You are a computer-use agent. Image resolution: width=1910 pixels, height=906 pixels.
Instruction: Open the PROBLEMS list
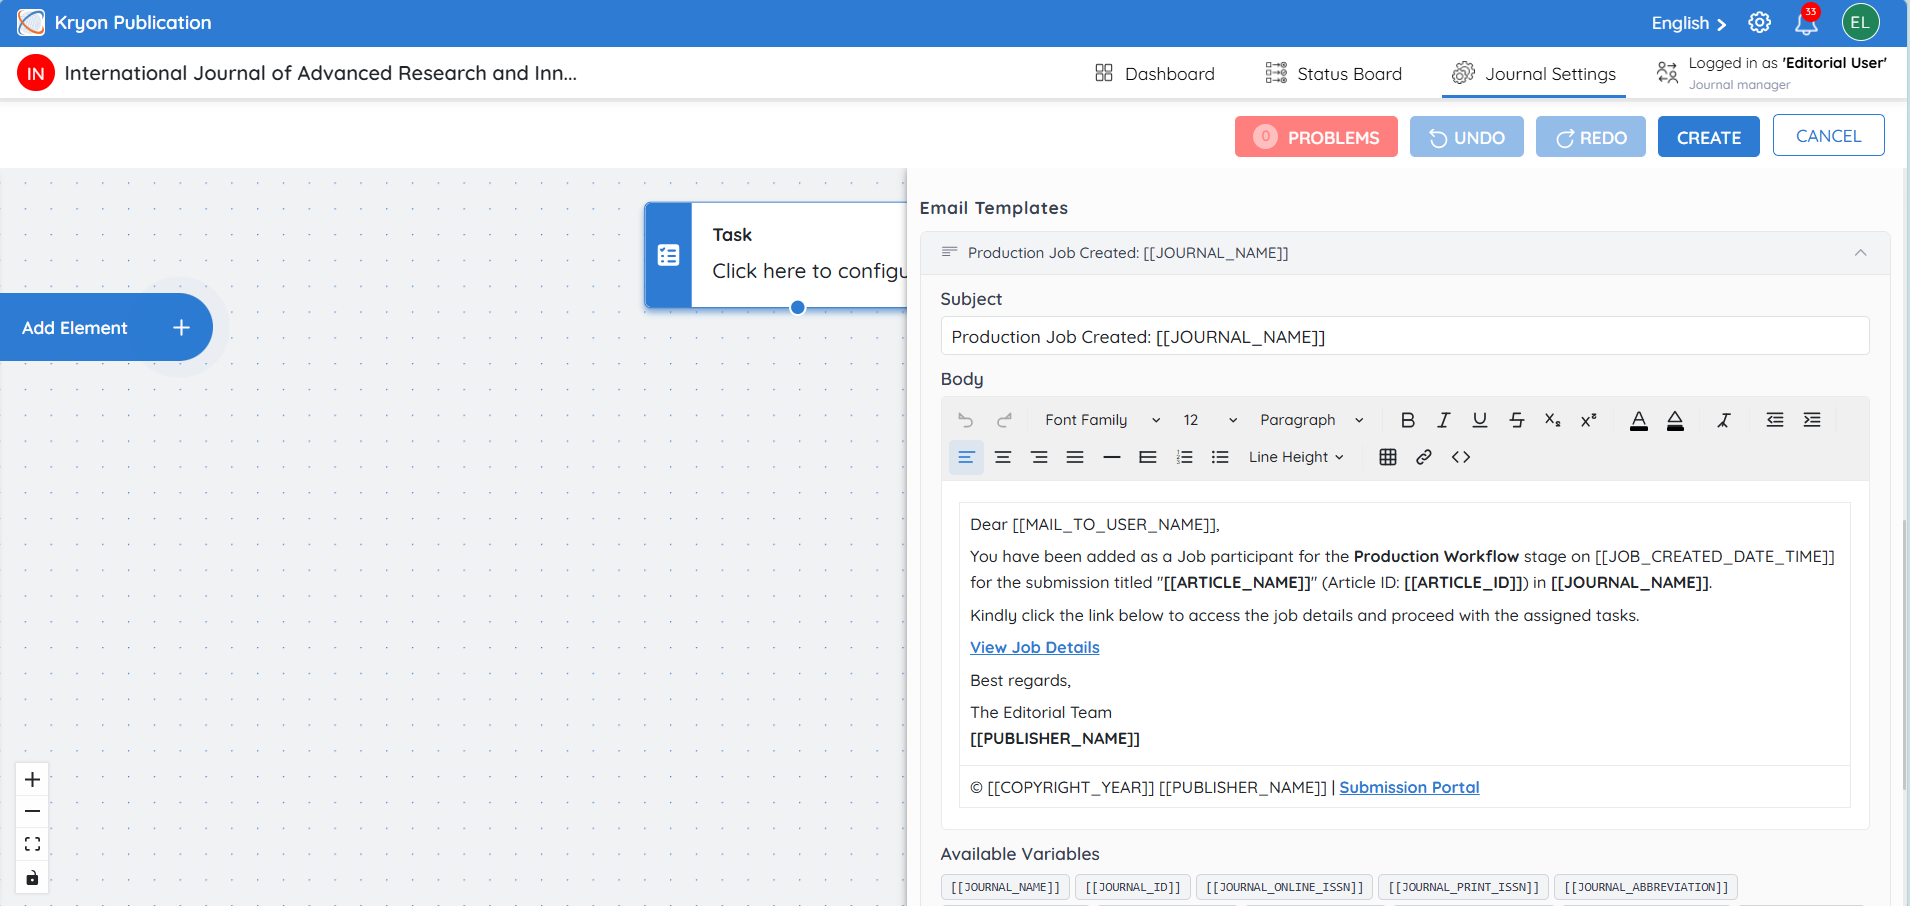[1317, 137]
